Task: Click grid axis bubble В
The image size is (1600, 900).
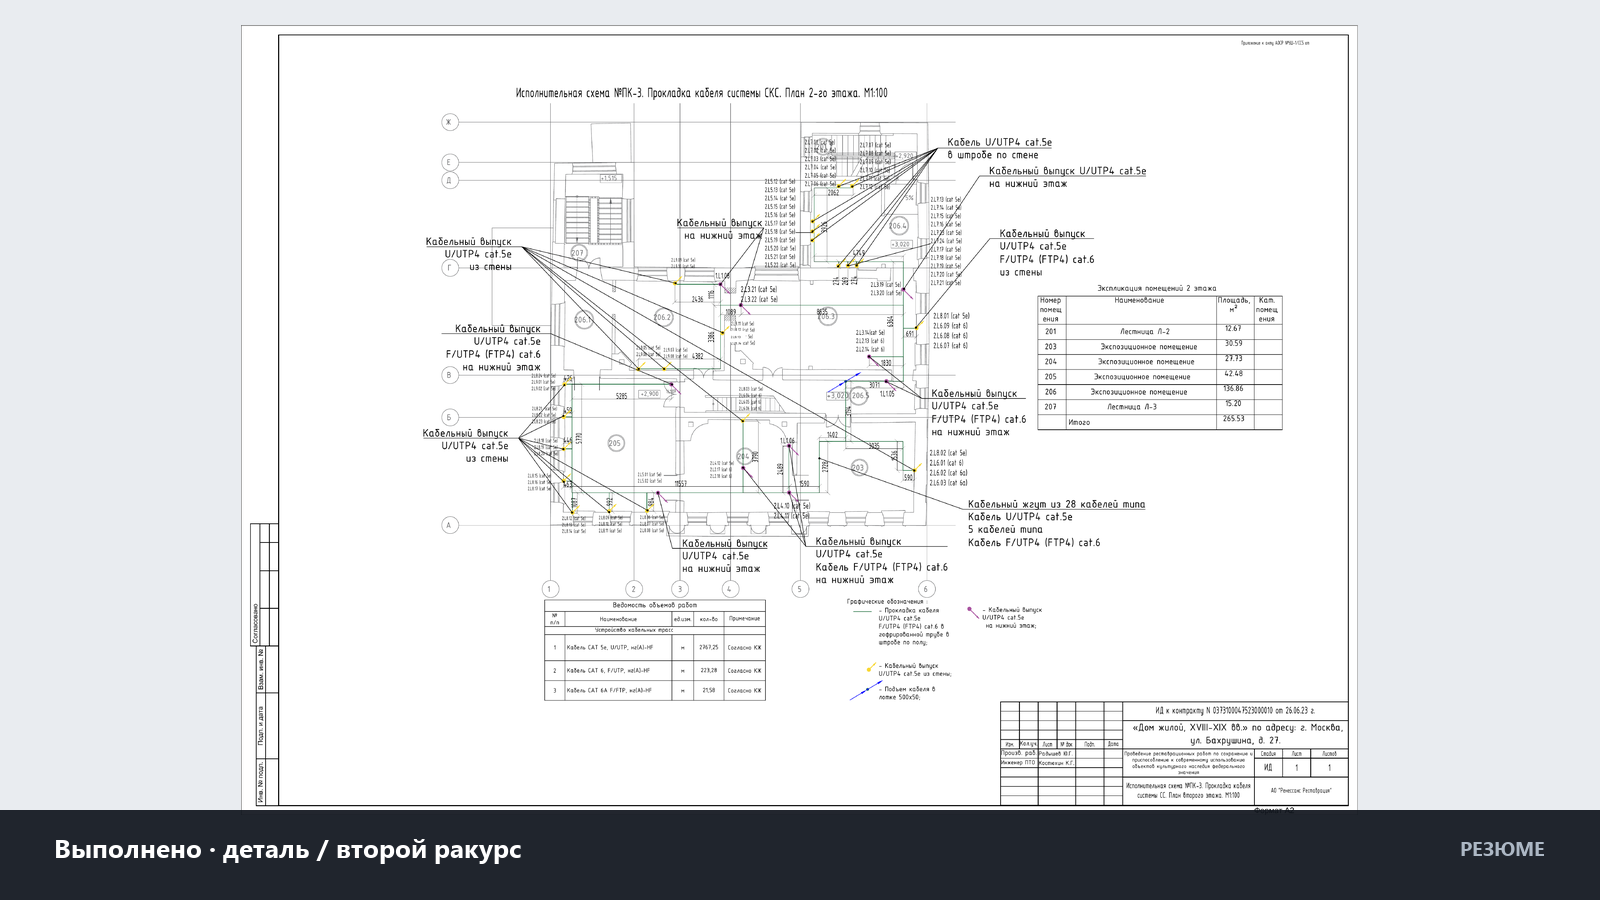Action: coord(449,375)
